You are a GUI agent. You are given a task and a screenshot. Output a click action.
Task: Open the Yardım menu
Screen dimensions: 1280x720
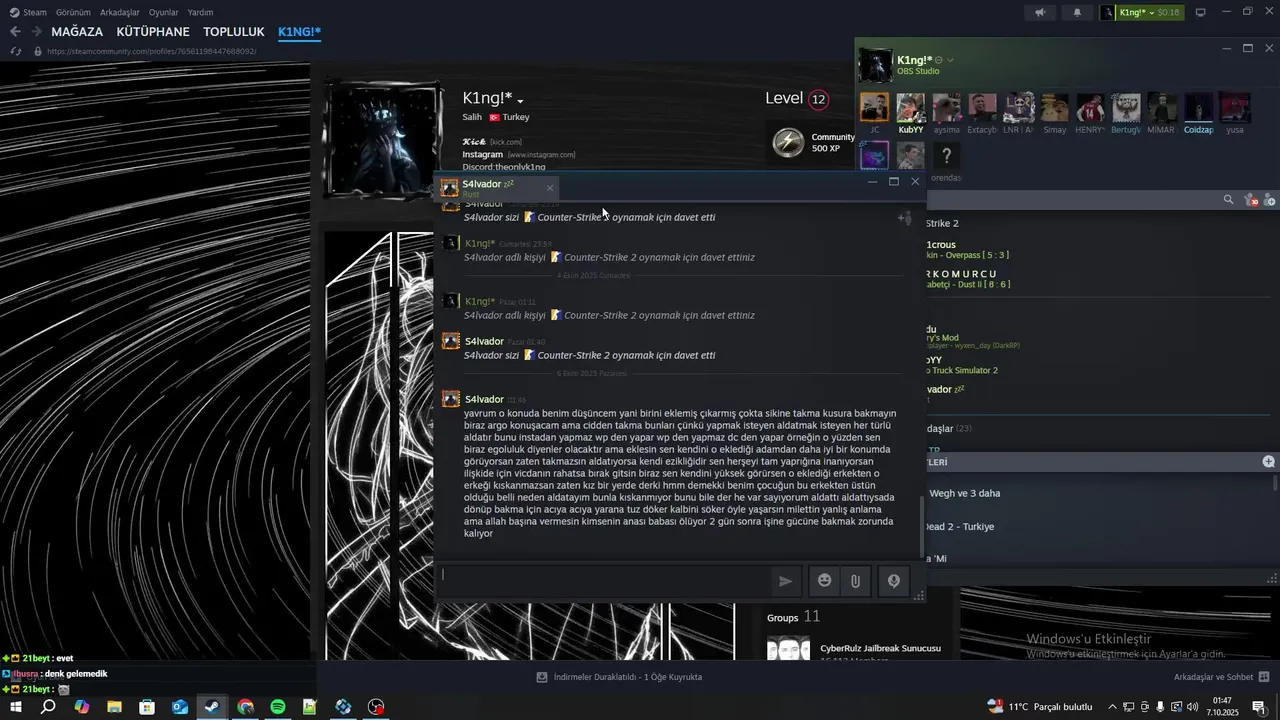(x=200, y=12)
